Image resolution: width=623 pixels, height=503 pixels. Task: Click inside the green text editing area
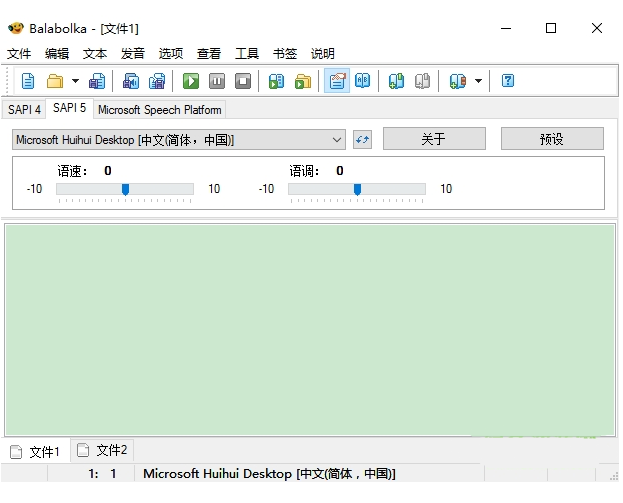(x=310, y=330)
